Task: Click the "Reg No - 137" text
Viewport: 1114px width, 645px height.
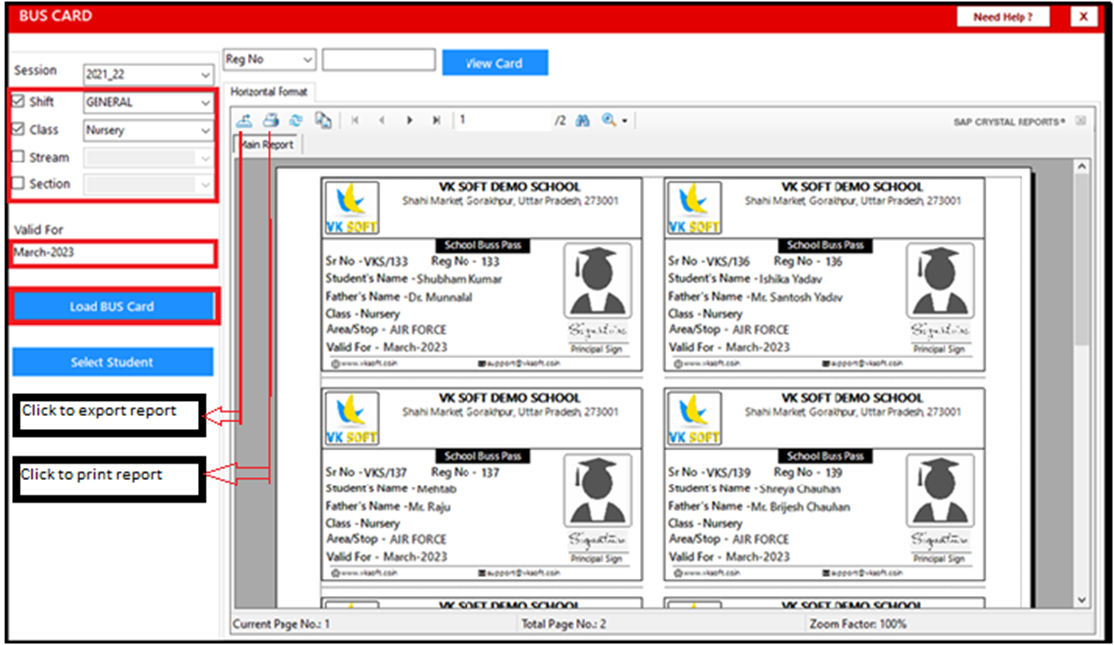Action: (x=465, y=472)
